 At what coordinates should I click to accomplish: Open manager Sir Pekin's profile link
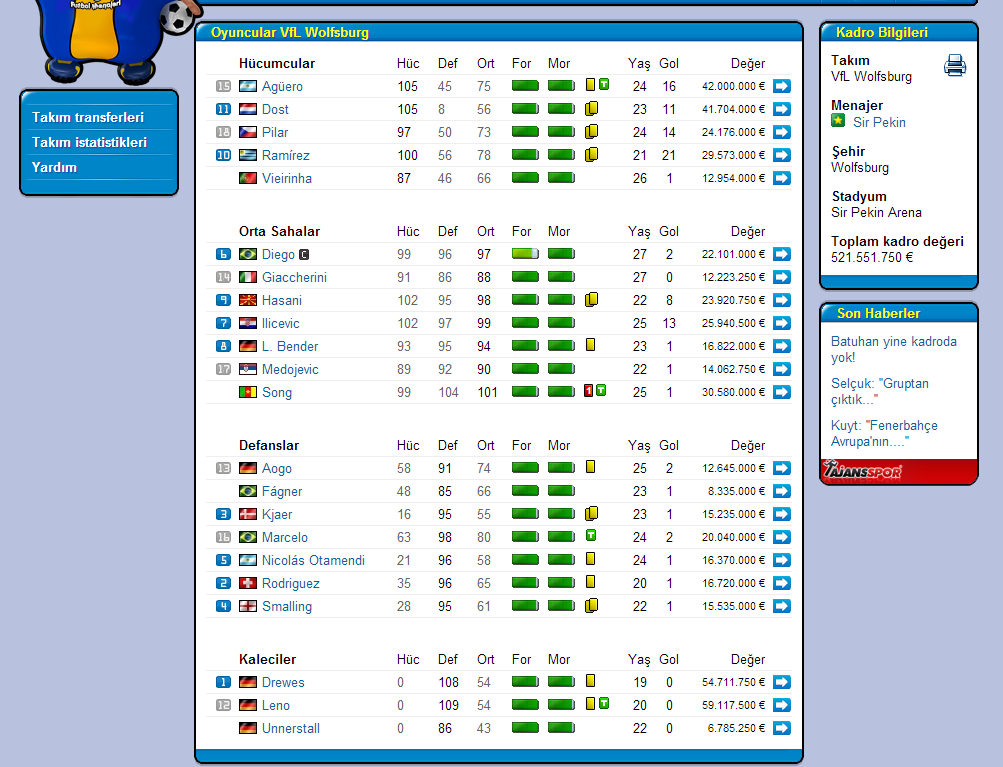click(x=880, y=123)
